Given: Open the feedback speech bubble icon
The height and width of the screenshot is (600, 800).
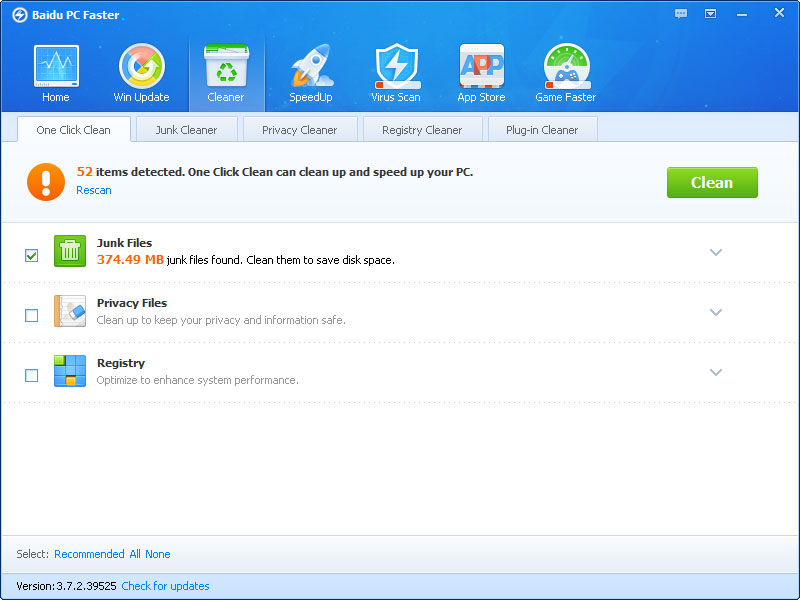Looking at the screenshot, I should [681, 14].
